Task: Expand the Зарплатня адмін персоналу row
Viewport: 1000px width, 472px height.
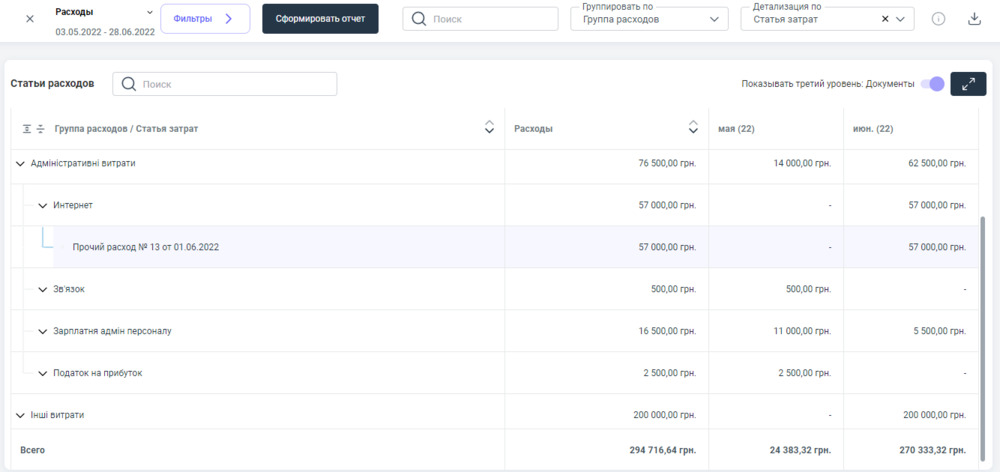Action: click(42, 331)
